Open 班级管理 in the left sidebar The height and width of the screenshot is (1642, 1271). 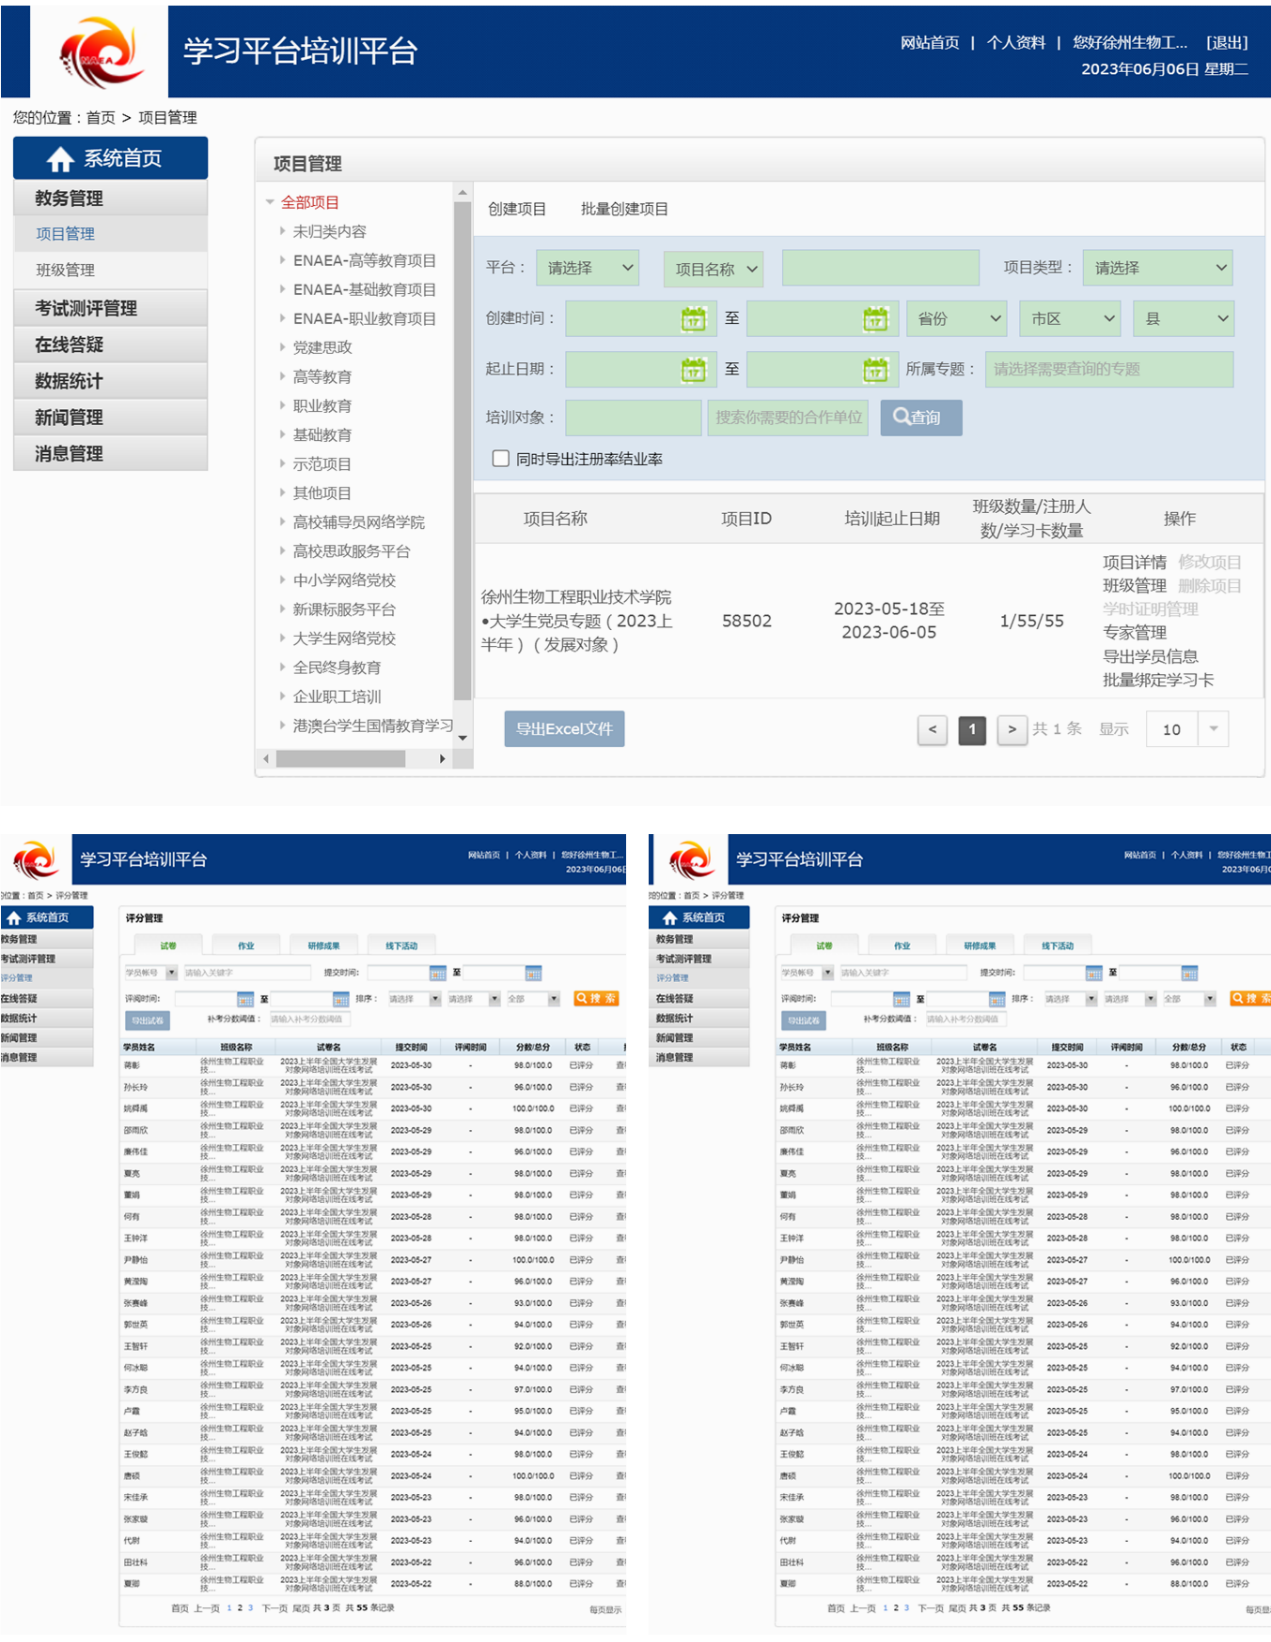click(66, 270)
